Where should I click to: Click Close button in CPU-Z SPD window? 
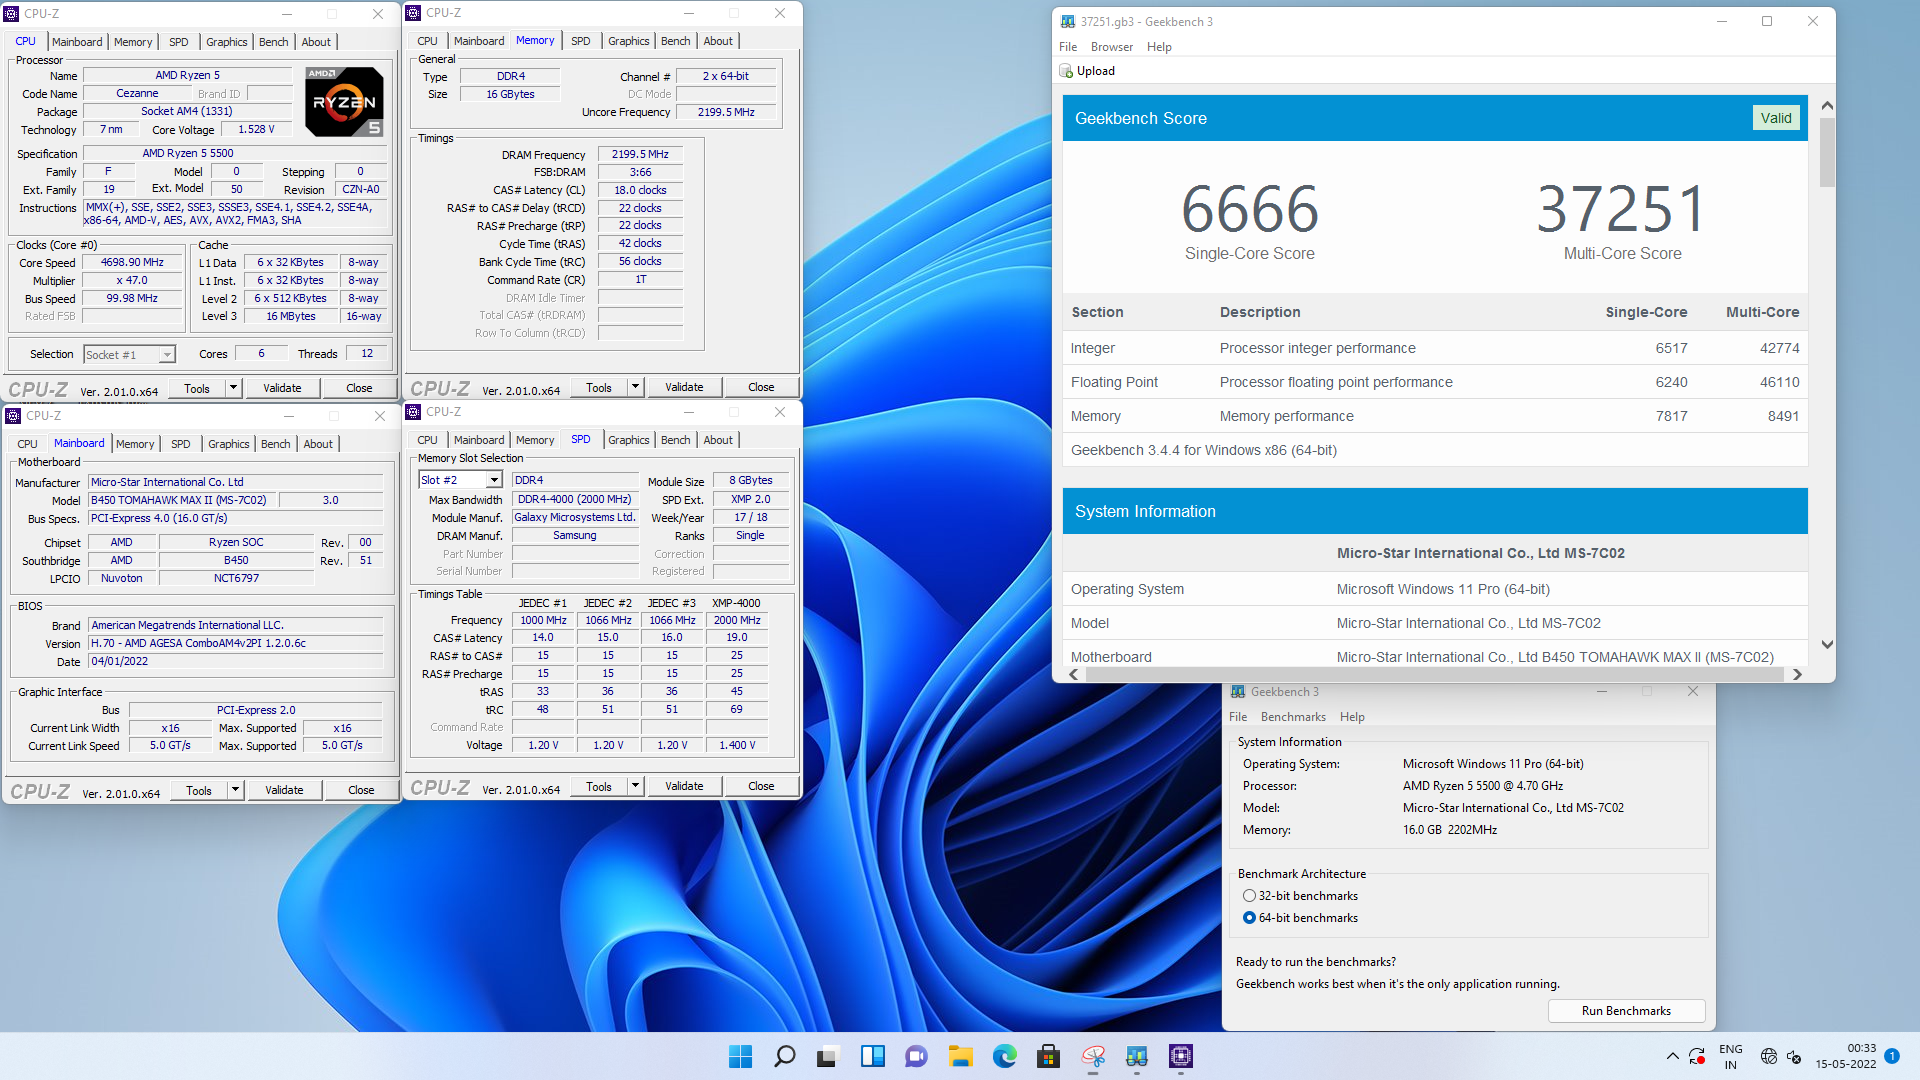tap(761, 786)
